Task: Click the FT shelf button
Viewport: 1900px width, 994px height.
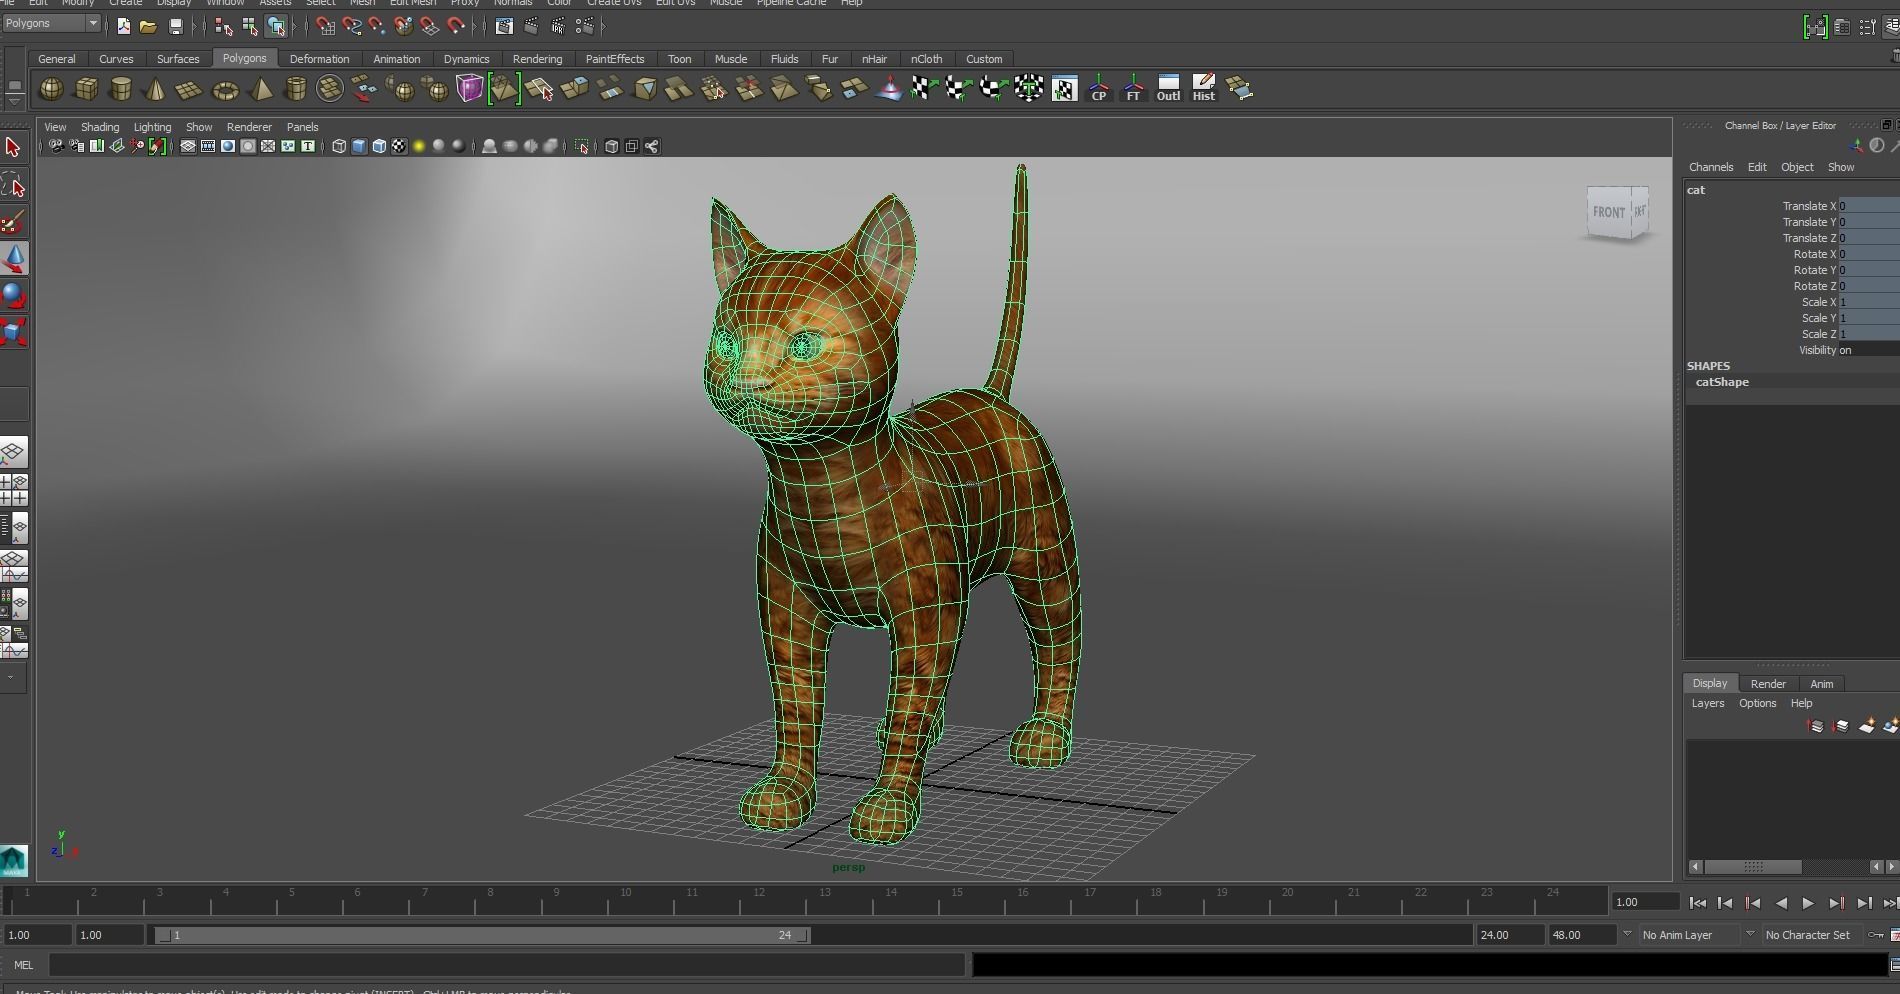Action: tap(1133, 89)
